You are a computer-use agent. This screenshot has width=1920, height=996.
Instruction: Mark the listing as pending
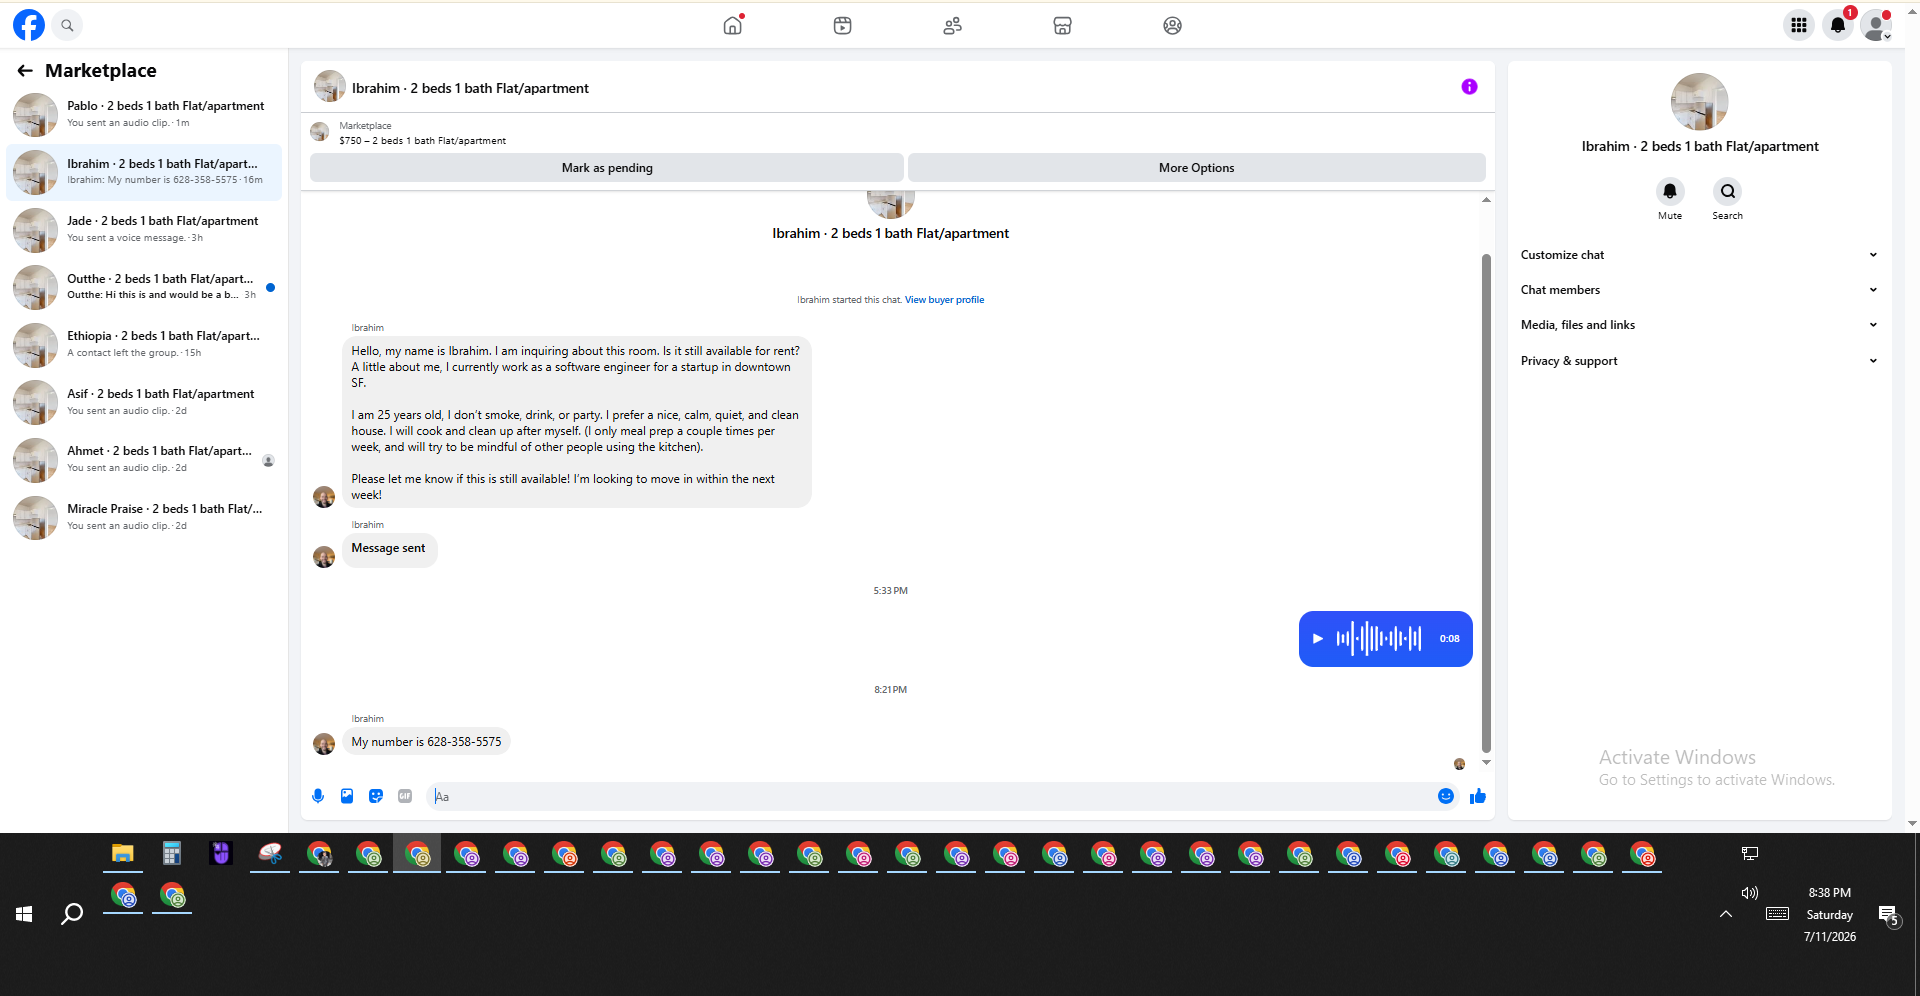pos(607,168)
